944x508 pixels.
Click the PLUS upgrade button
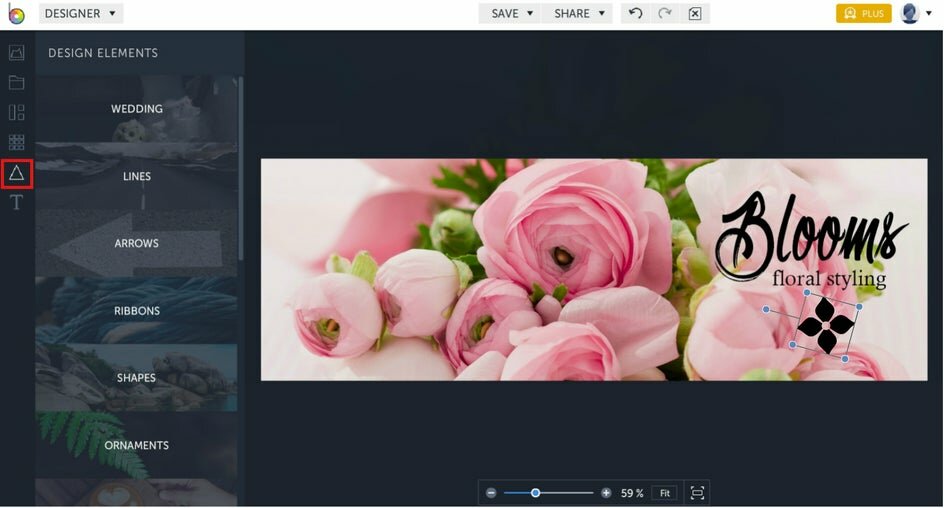point(863,13)
